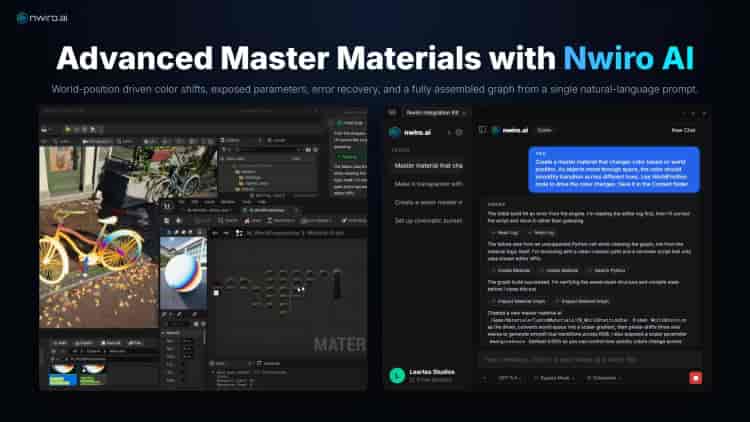Toggle the sidebar panel icon in chat header
The image size is (750, 422).
481,130
